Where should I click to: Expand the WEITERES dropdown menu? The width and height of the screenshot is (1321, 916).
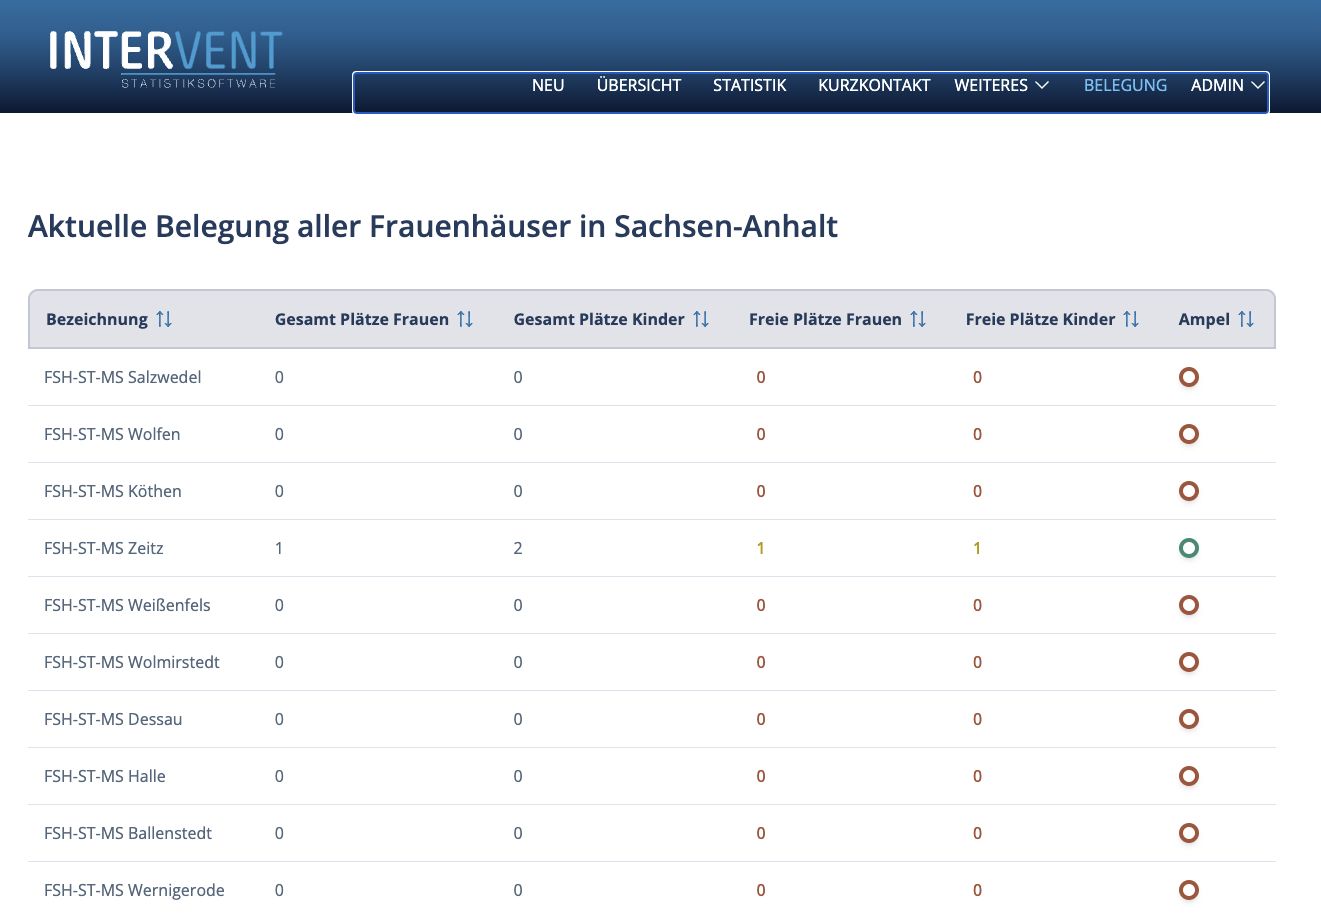coord(1002,85)
